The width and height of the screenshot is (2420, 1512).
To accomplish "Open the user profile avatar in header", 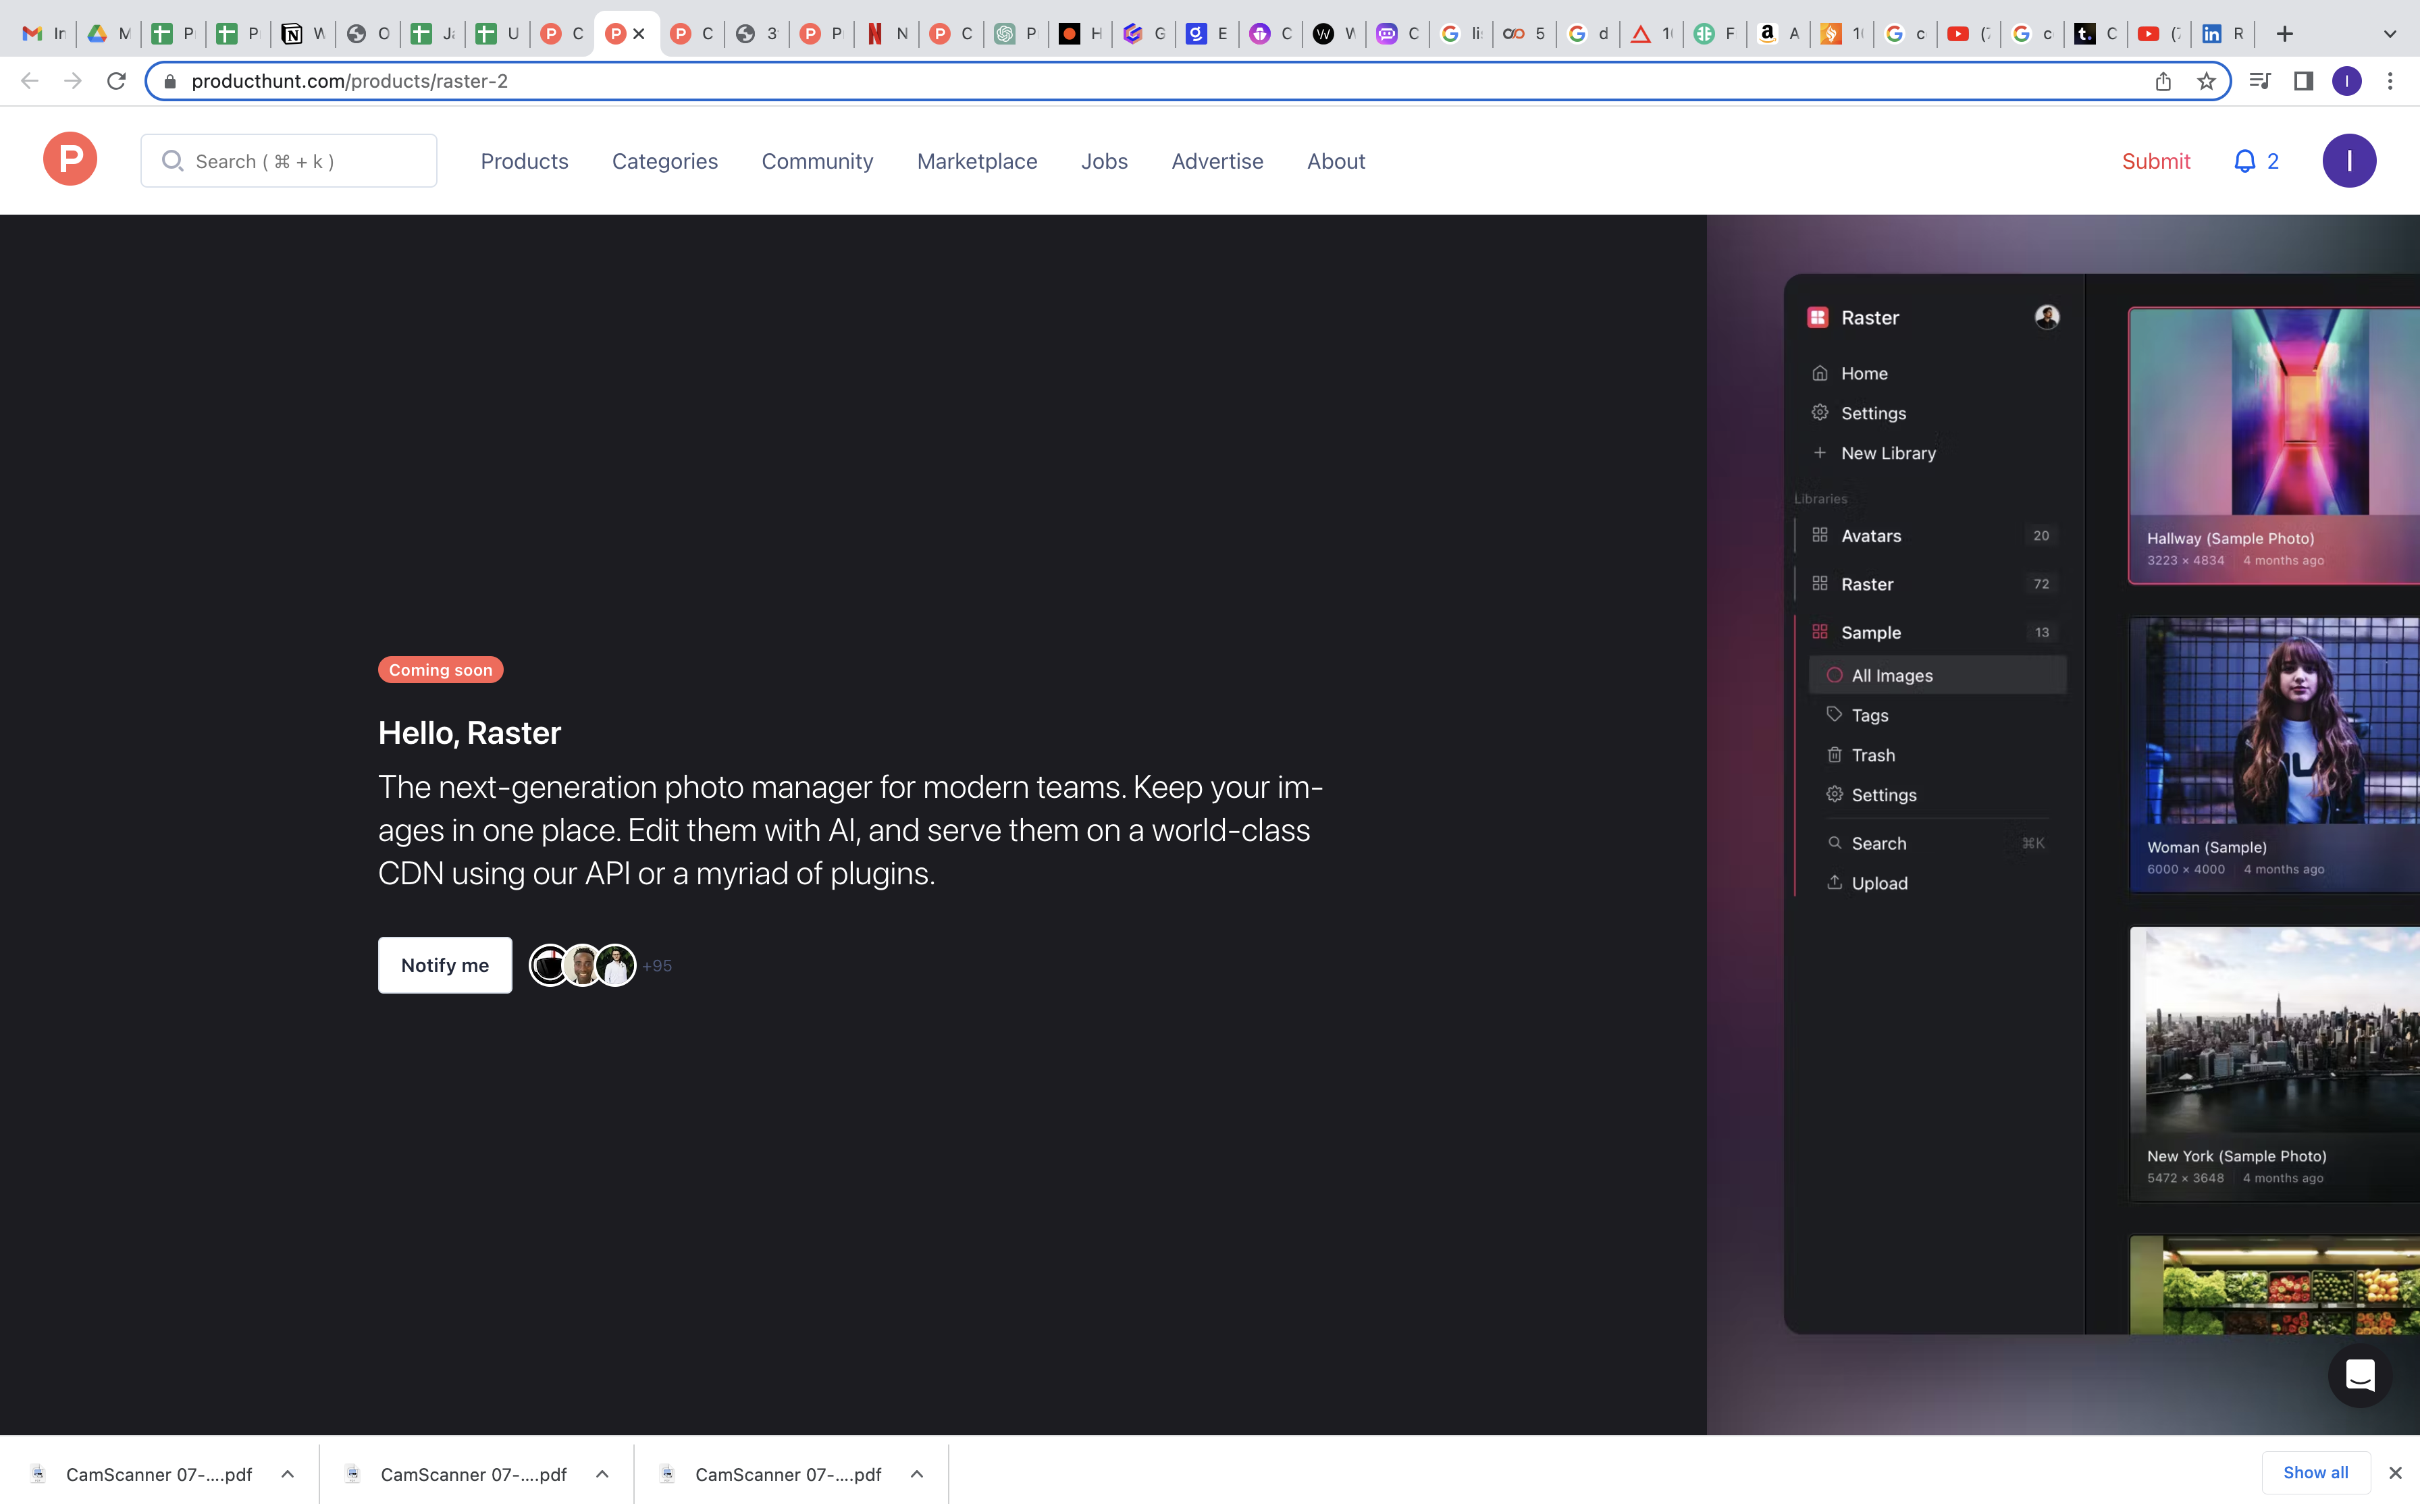I will (2348, 161).
